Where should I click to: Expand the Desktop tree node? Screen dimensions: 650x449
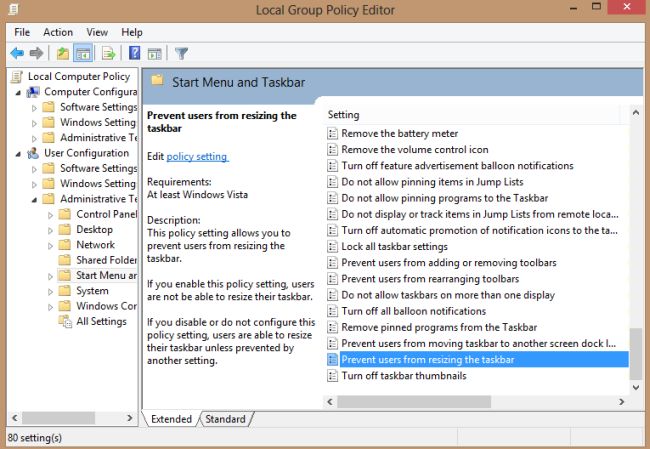coord(50,231)
